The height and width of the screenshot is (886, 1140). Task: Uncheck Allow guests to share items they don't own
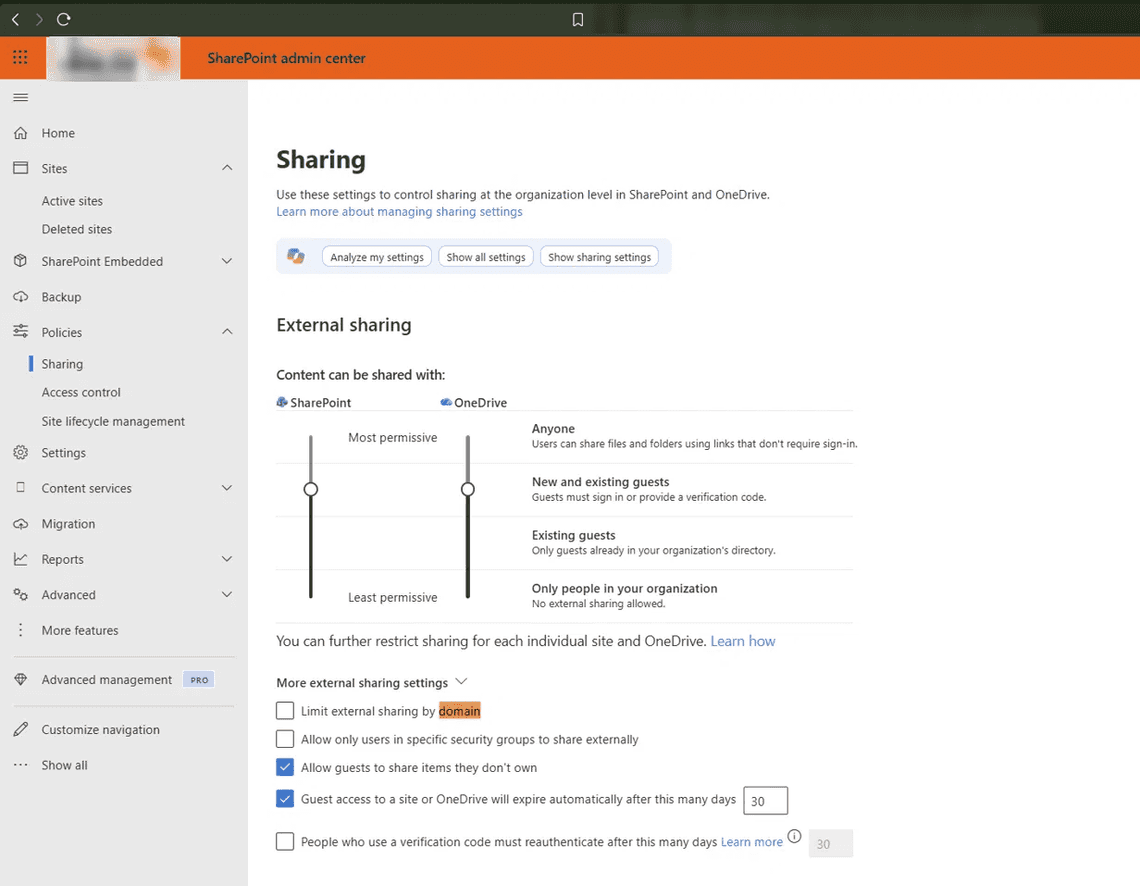[285, 767]
